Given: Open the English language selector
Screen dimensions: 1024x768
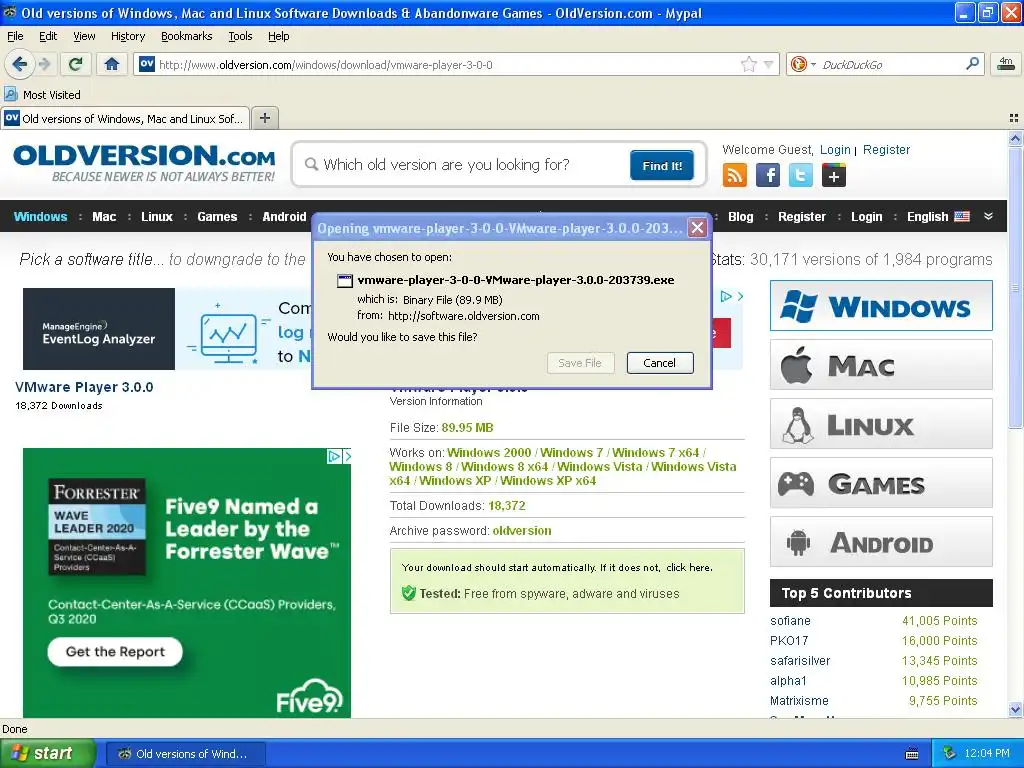Looking at the screenshot, I should [938, 216].
